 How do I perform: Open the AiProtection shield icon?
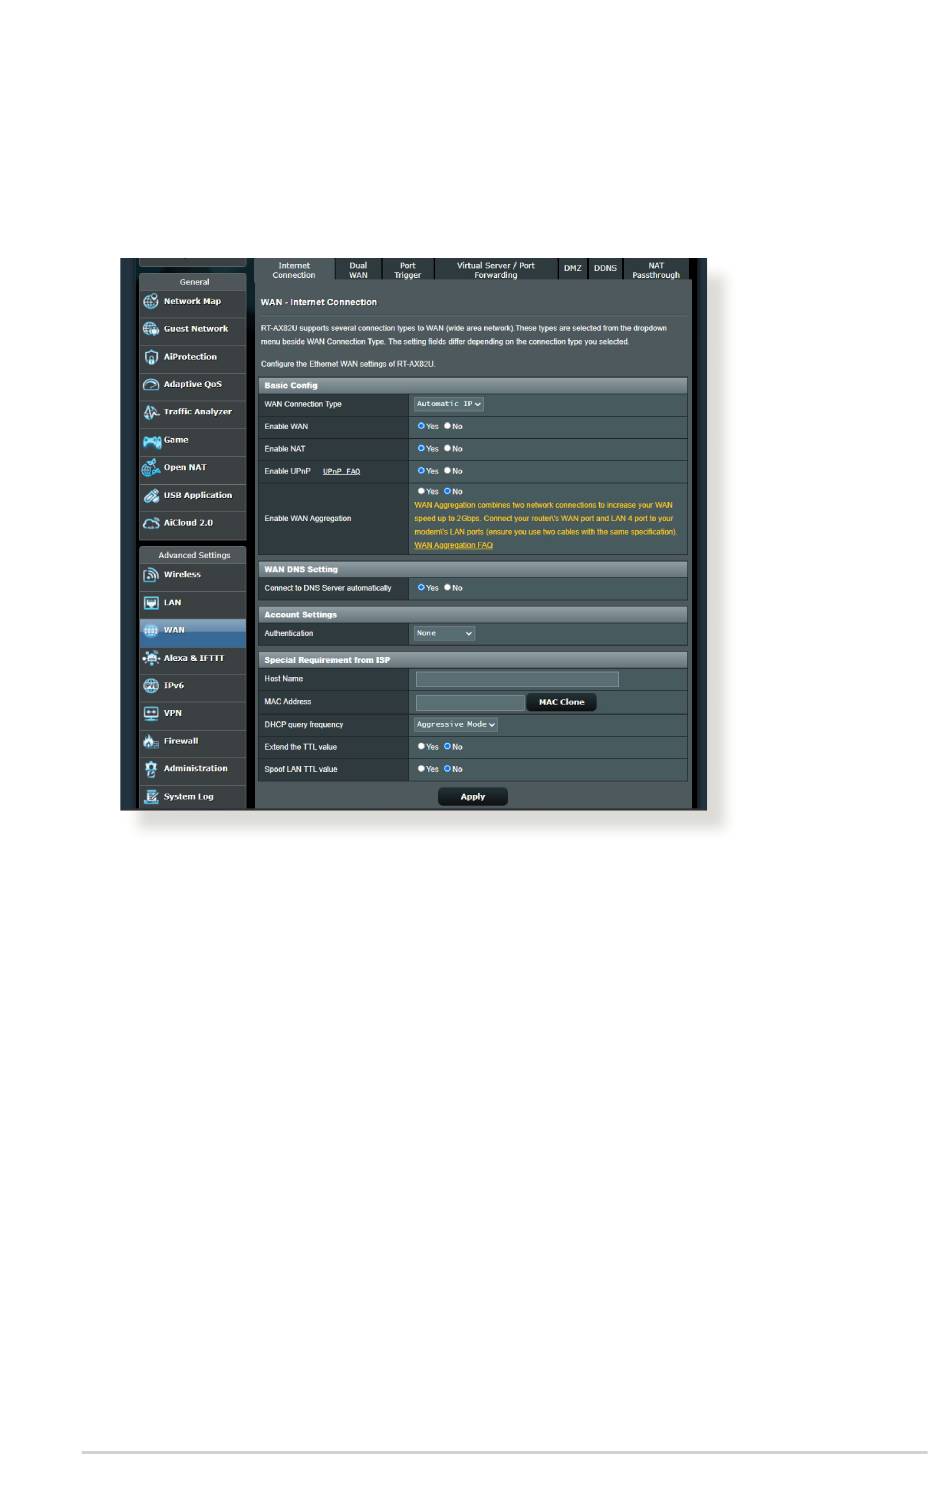[x=151, y=357]
